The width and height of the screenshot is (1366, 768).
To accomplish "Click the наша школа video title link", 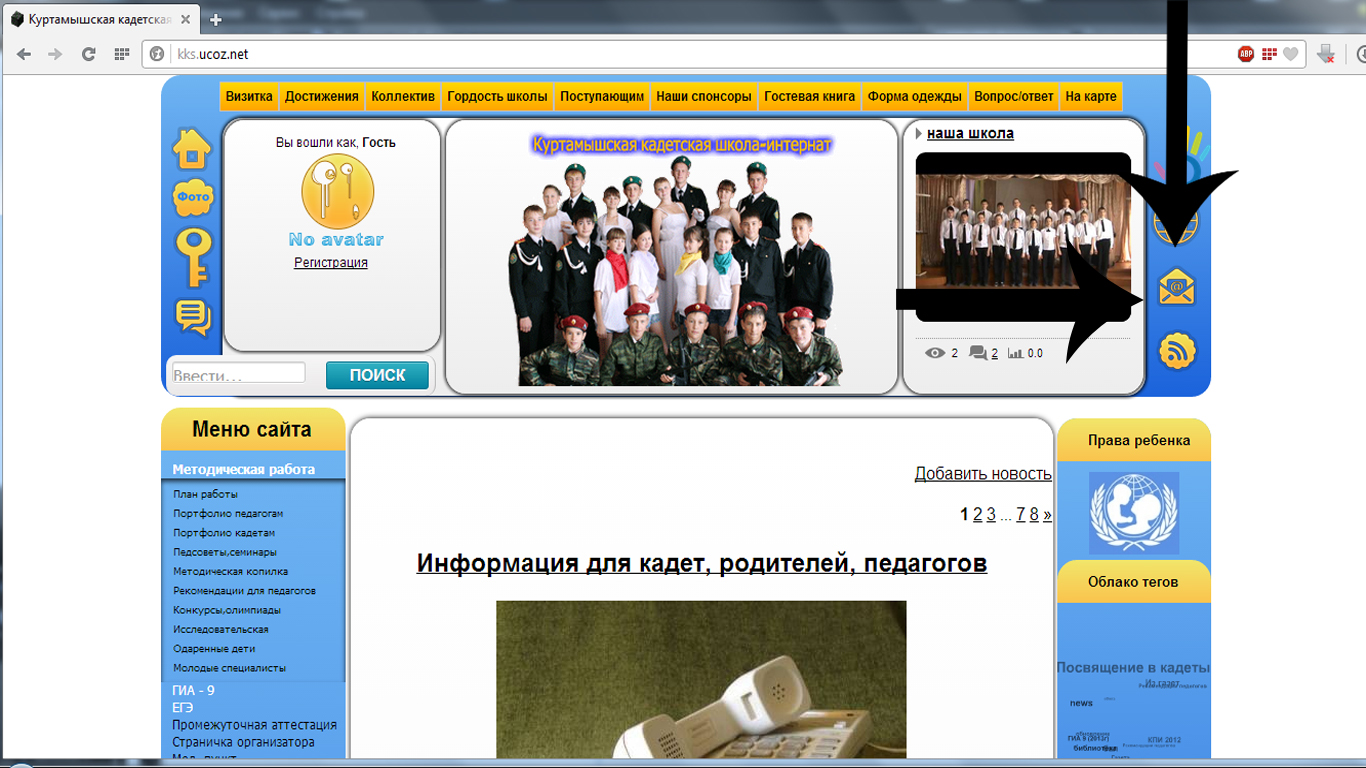I will pos(970,133).
